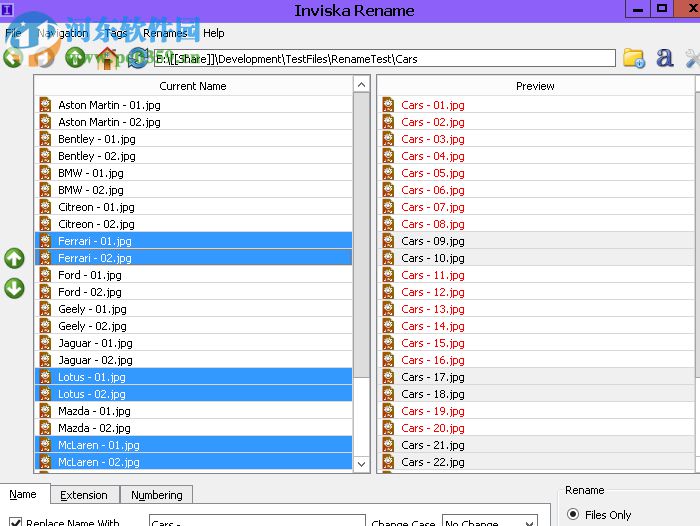This screenshot has height=526, width=700.
Task: Open the Navigation menu
Action: tap(62, 33)
